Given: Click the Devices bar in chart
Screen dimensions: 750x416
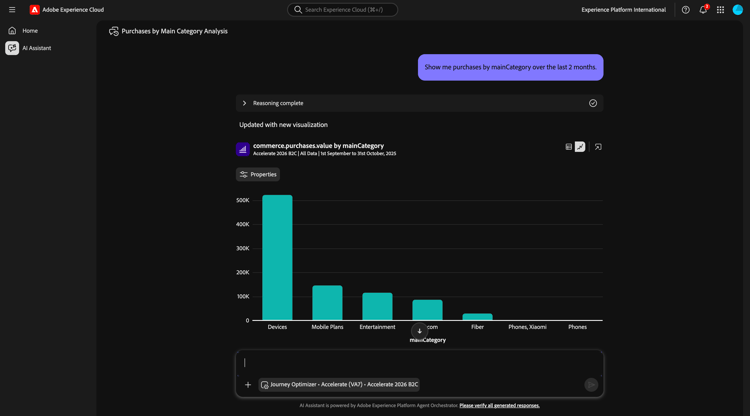Looking at the screenshot, I should pyautogui.click(x=277, y=257).
